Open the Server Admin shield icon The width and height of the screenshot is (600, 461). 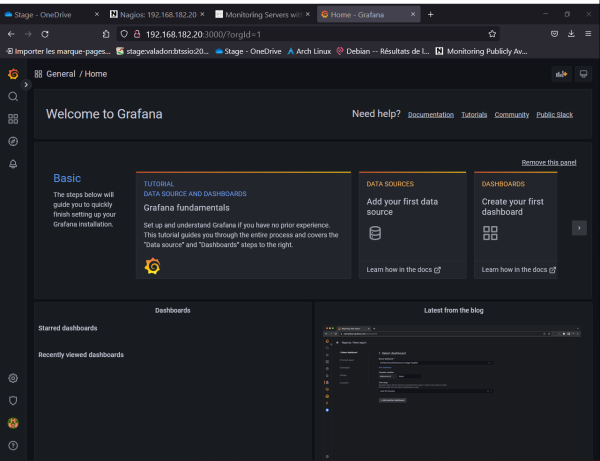tap(13, 401)
